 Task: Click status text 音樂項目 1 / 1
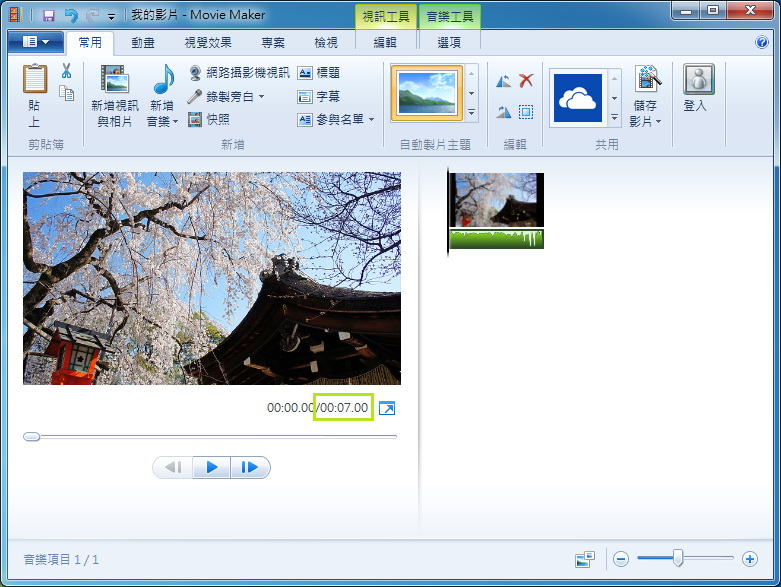[61, 560]
